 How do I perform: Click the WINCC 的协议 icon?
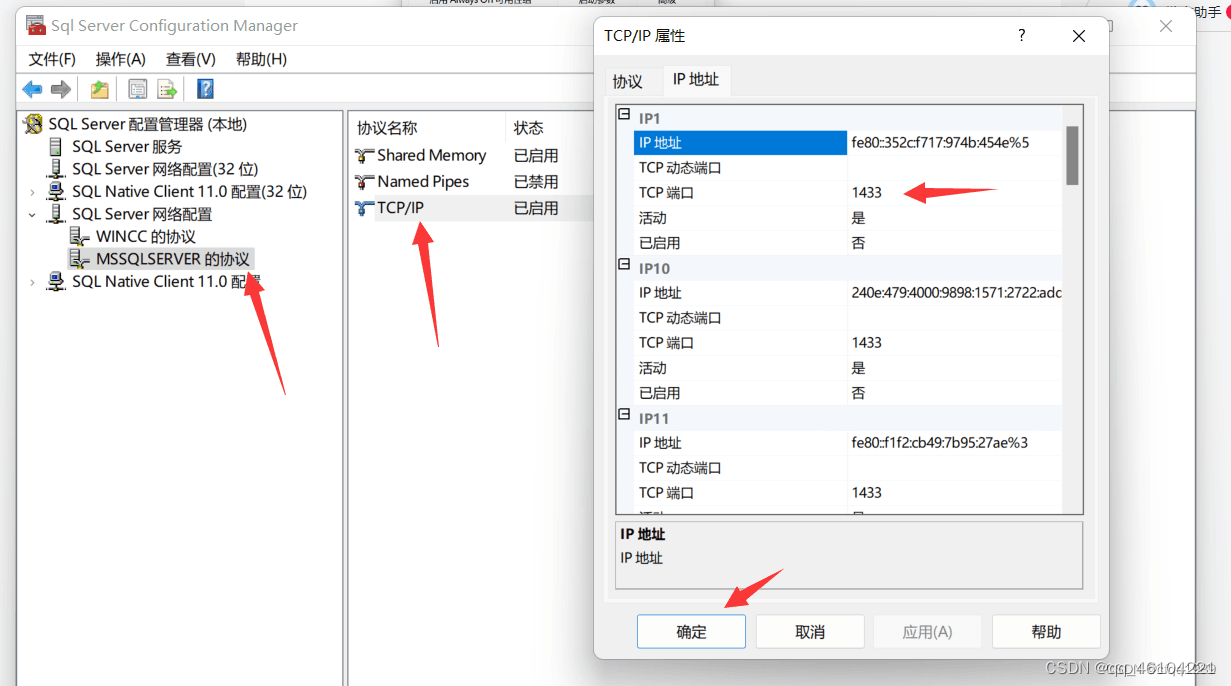click(80, 236)
